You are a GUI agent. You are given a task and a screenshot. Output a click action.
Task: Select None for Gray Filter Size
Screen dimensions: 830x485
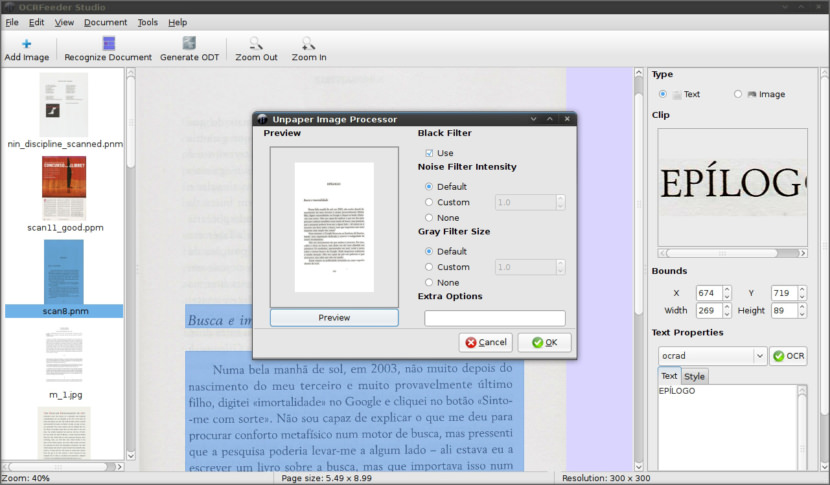tap(430, 283)
